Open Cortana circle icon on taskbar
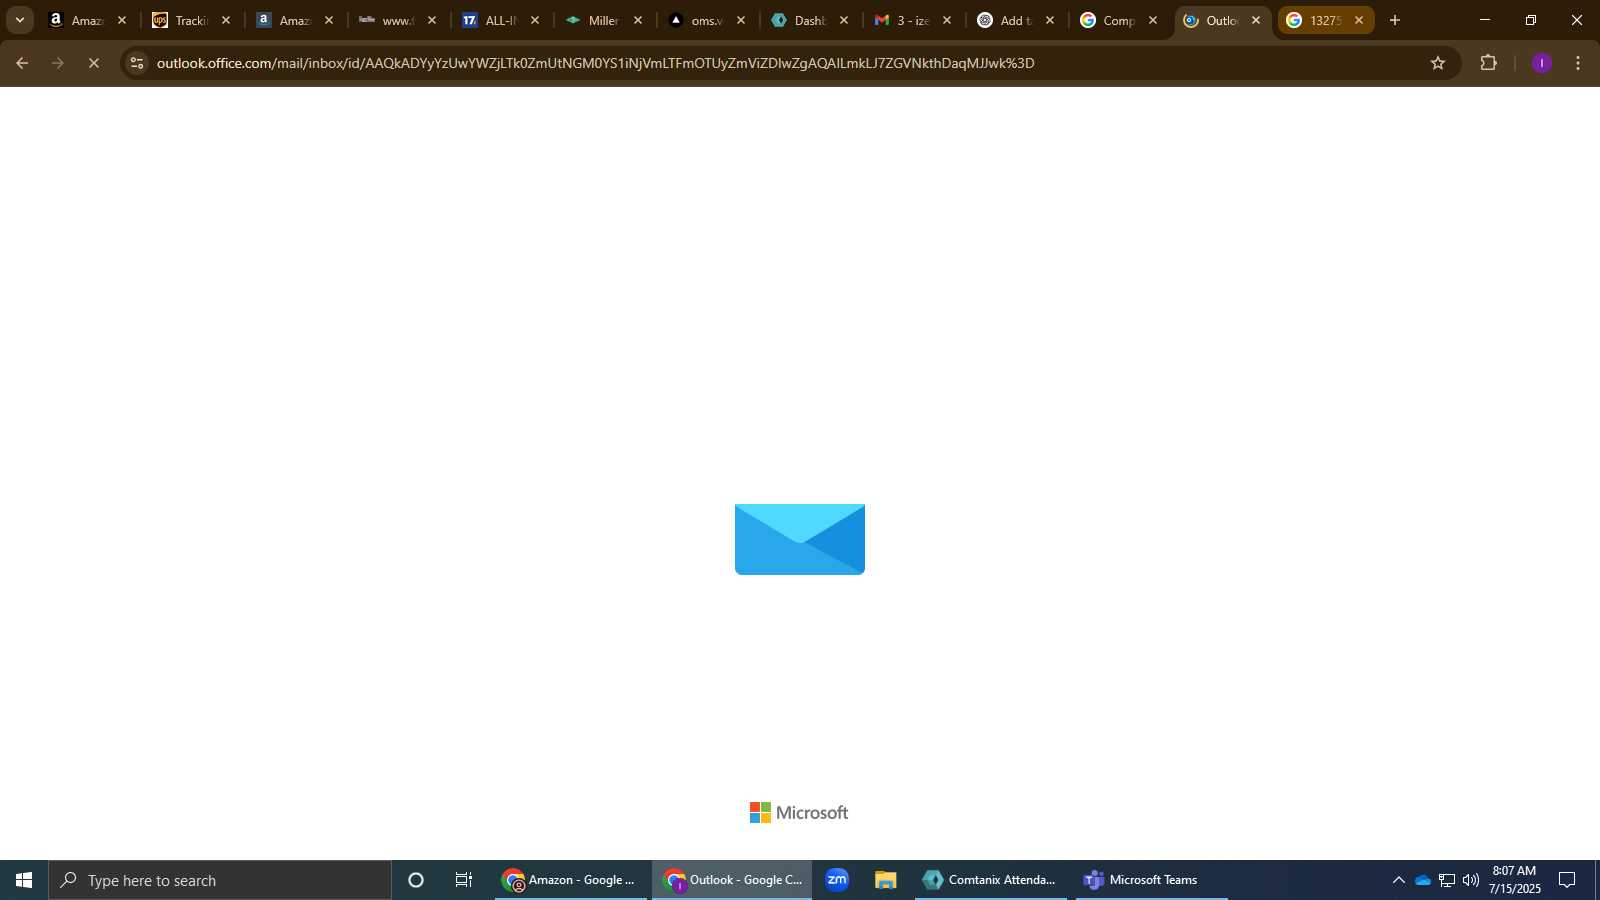The image size is (1600, 900). 416,880
